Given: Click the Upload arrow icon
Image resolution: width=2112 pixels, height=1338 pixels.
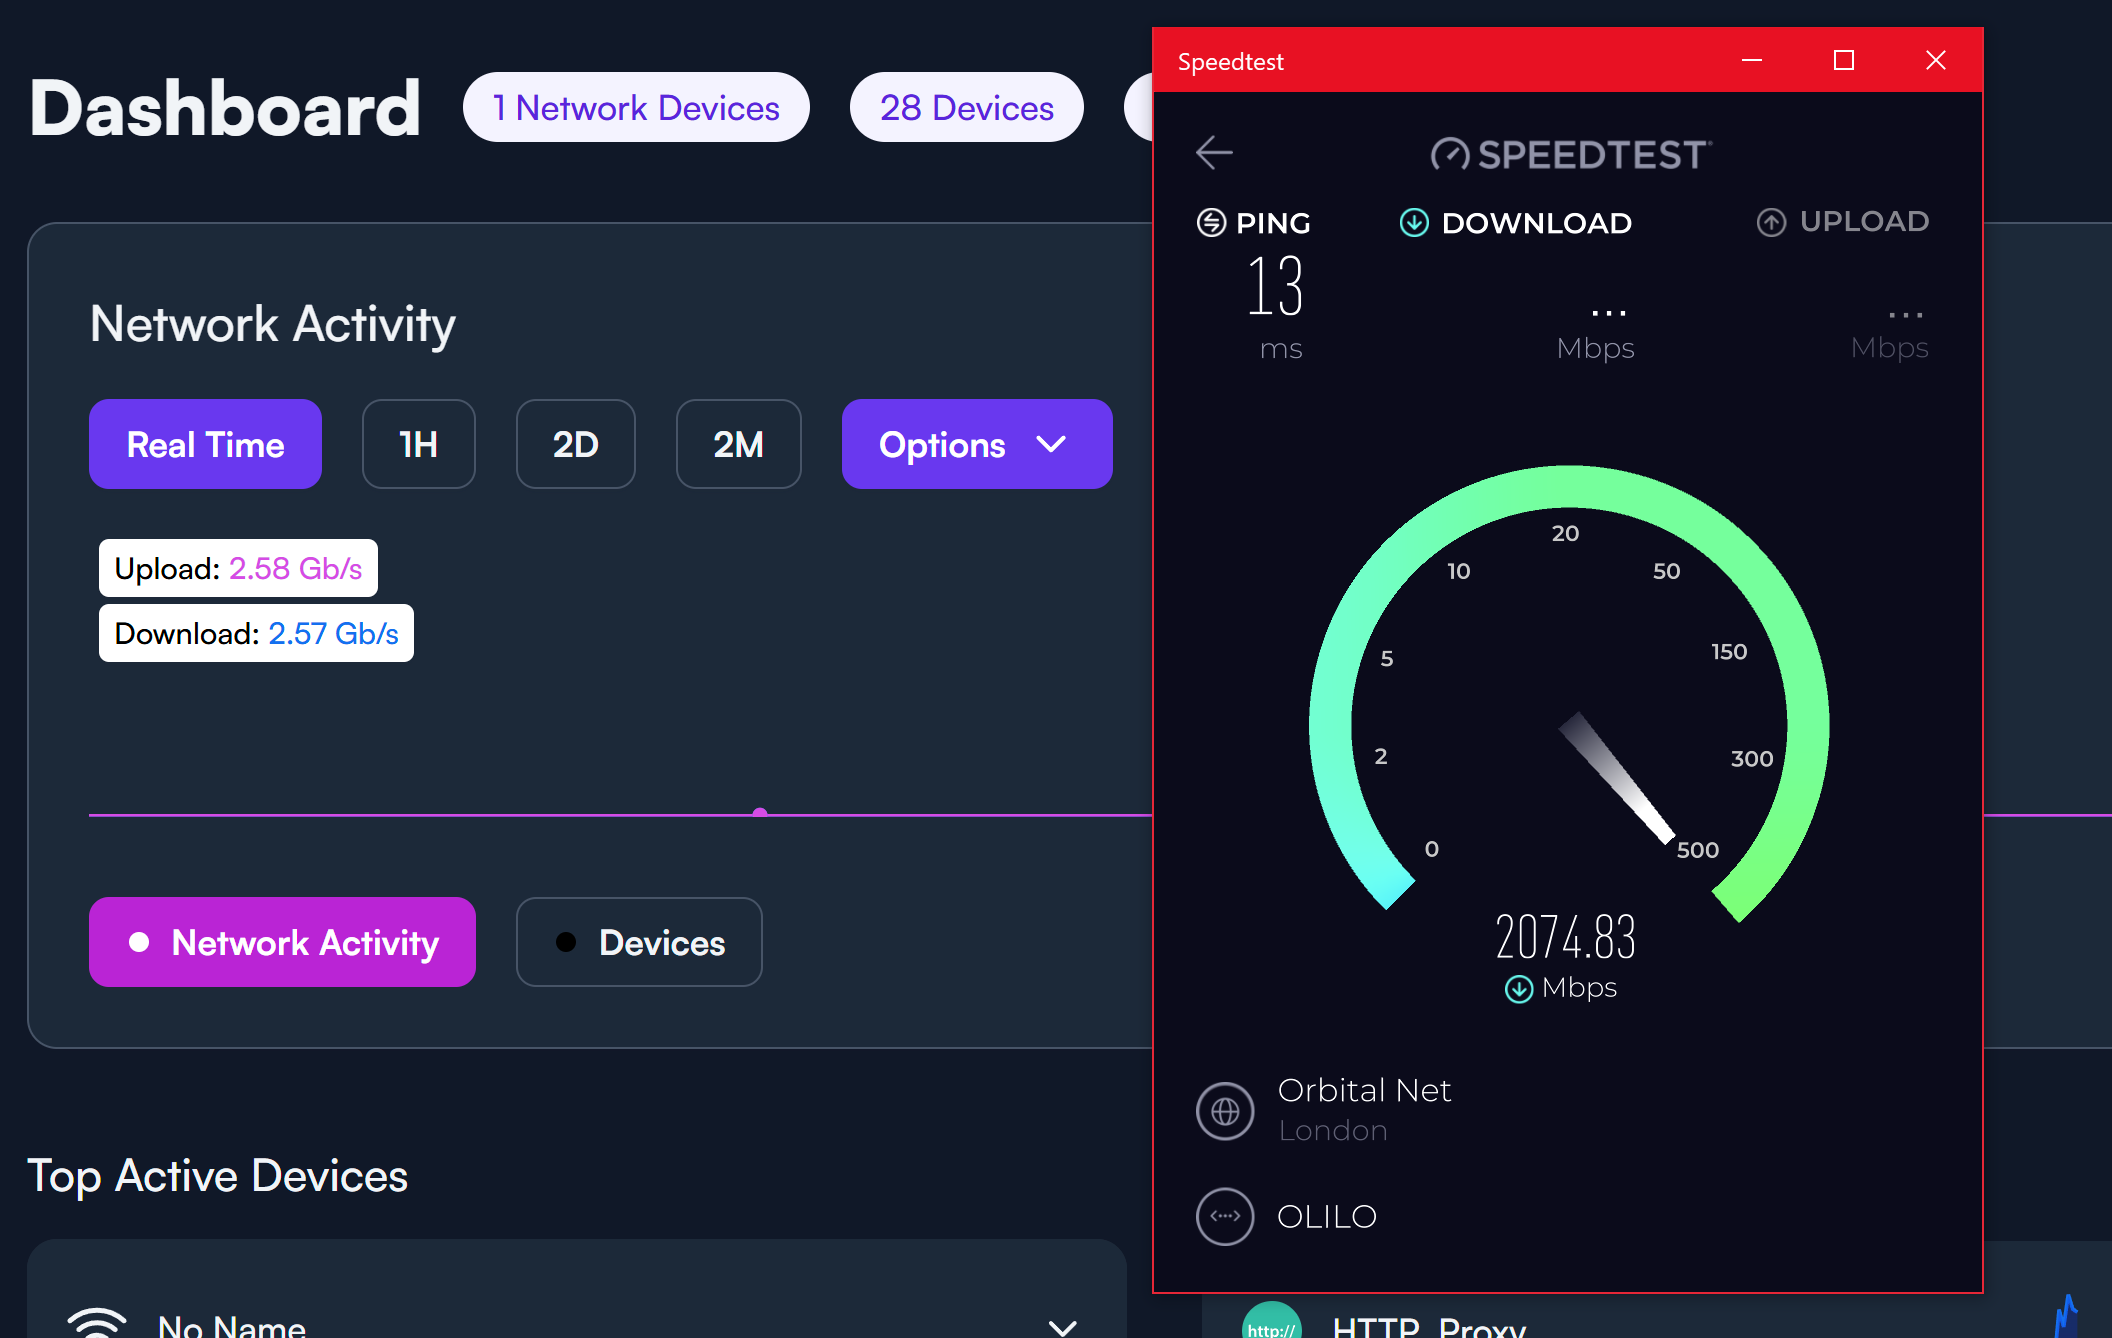Looking at the screenshot, I should [1771, 222].
